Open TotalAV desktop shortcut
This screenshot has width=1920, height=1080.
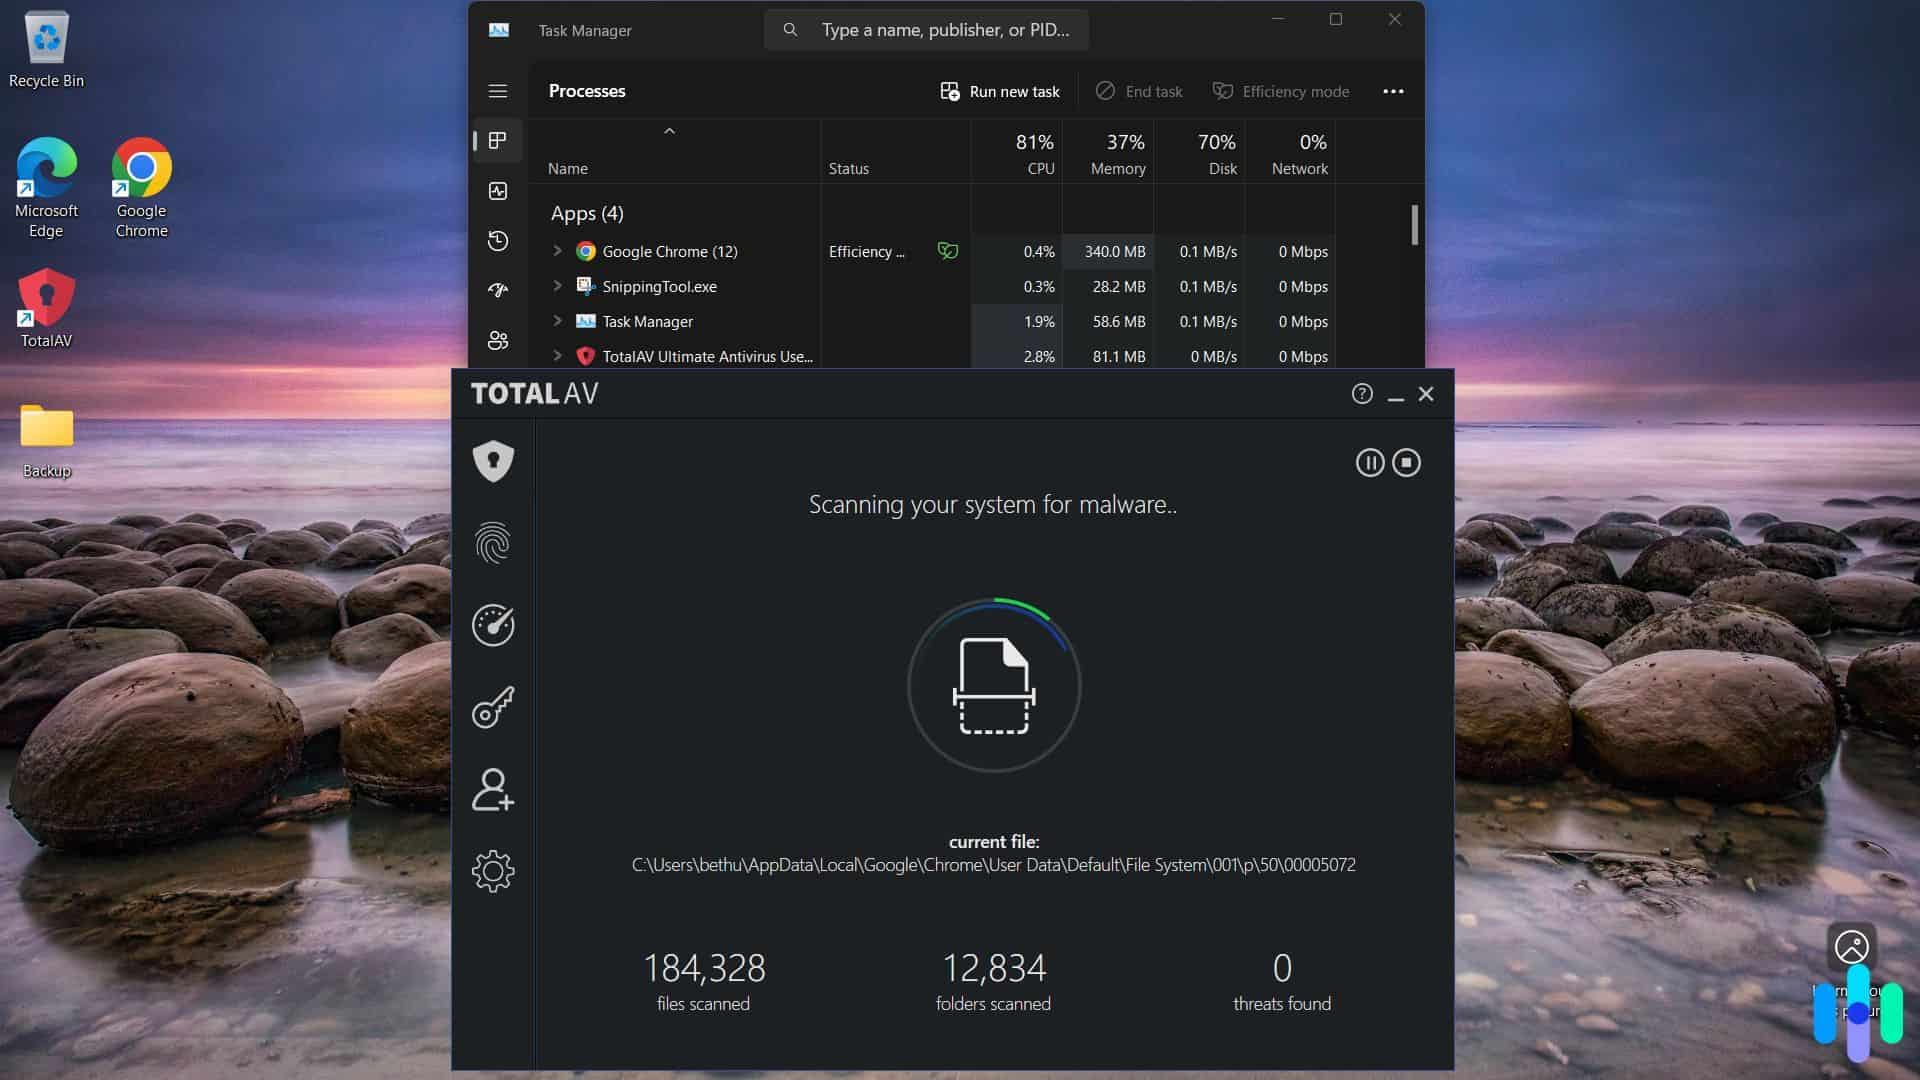click(46, 308)
